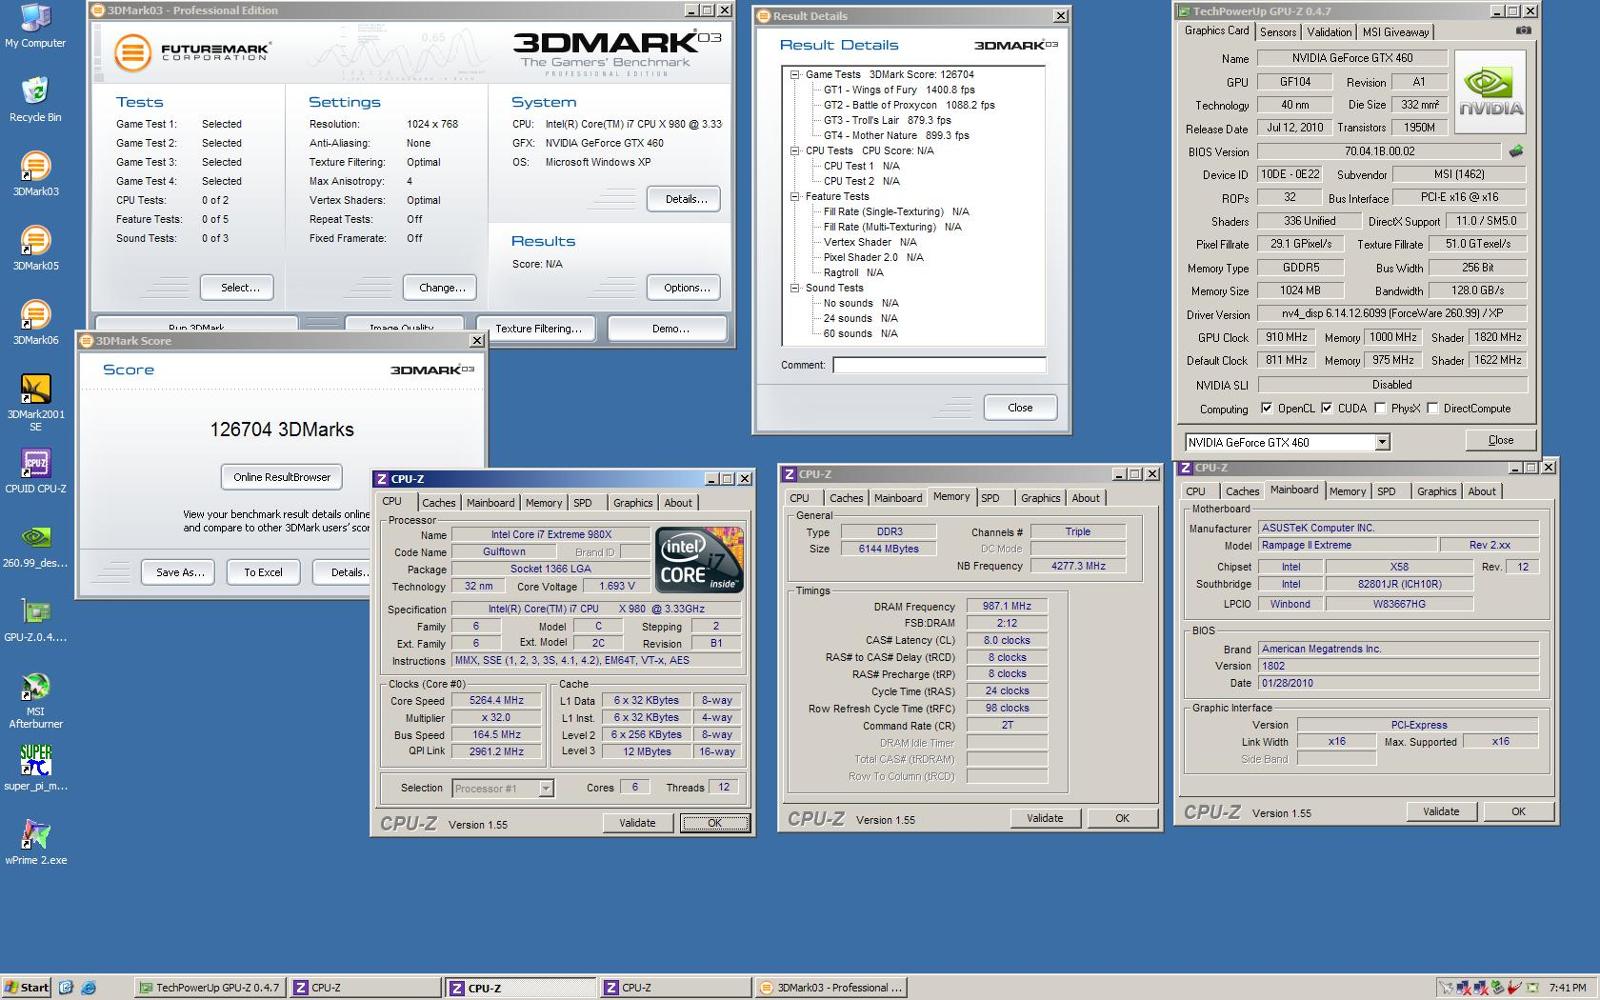The image size is (1600, 1000).
Task: Open the Processor #1 selection dropdown
Action: 546,788
